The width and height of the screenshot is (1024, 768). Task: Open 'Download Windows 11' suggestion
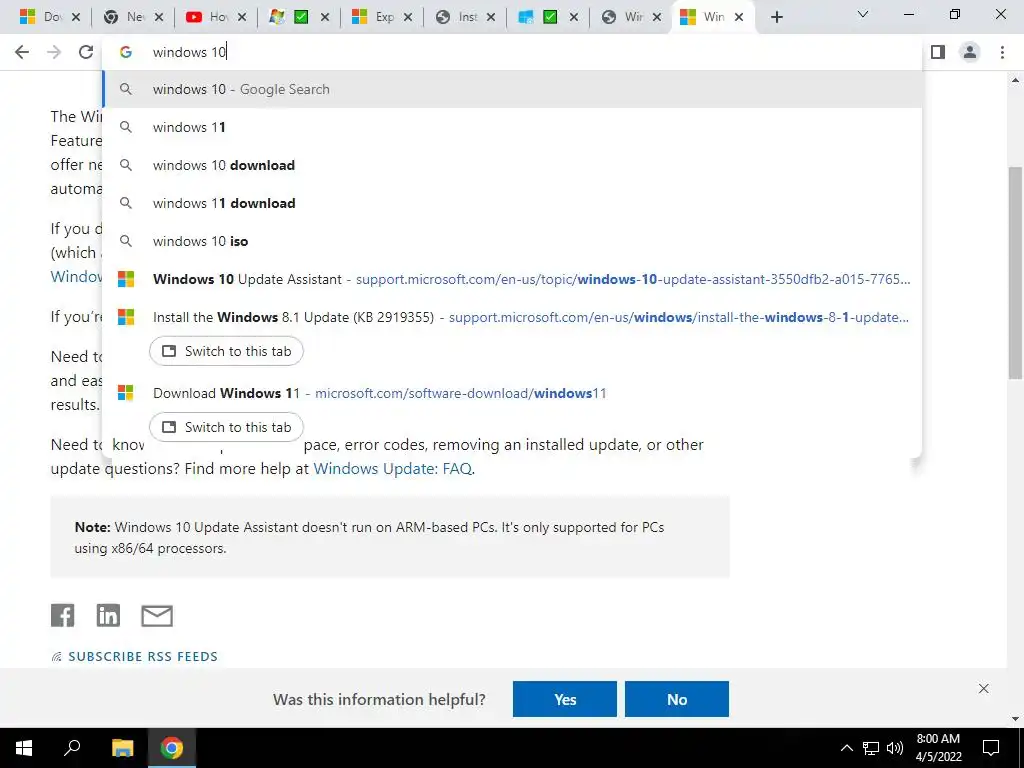click(x=512, y=393)
